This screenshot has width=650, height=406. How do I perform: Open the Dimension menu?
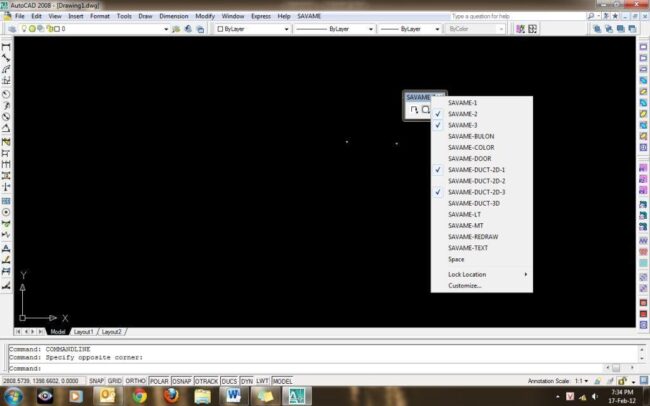174,16
